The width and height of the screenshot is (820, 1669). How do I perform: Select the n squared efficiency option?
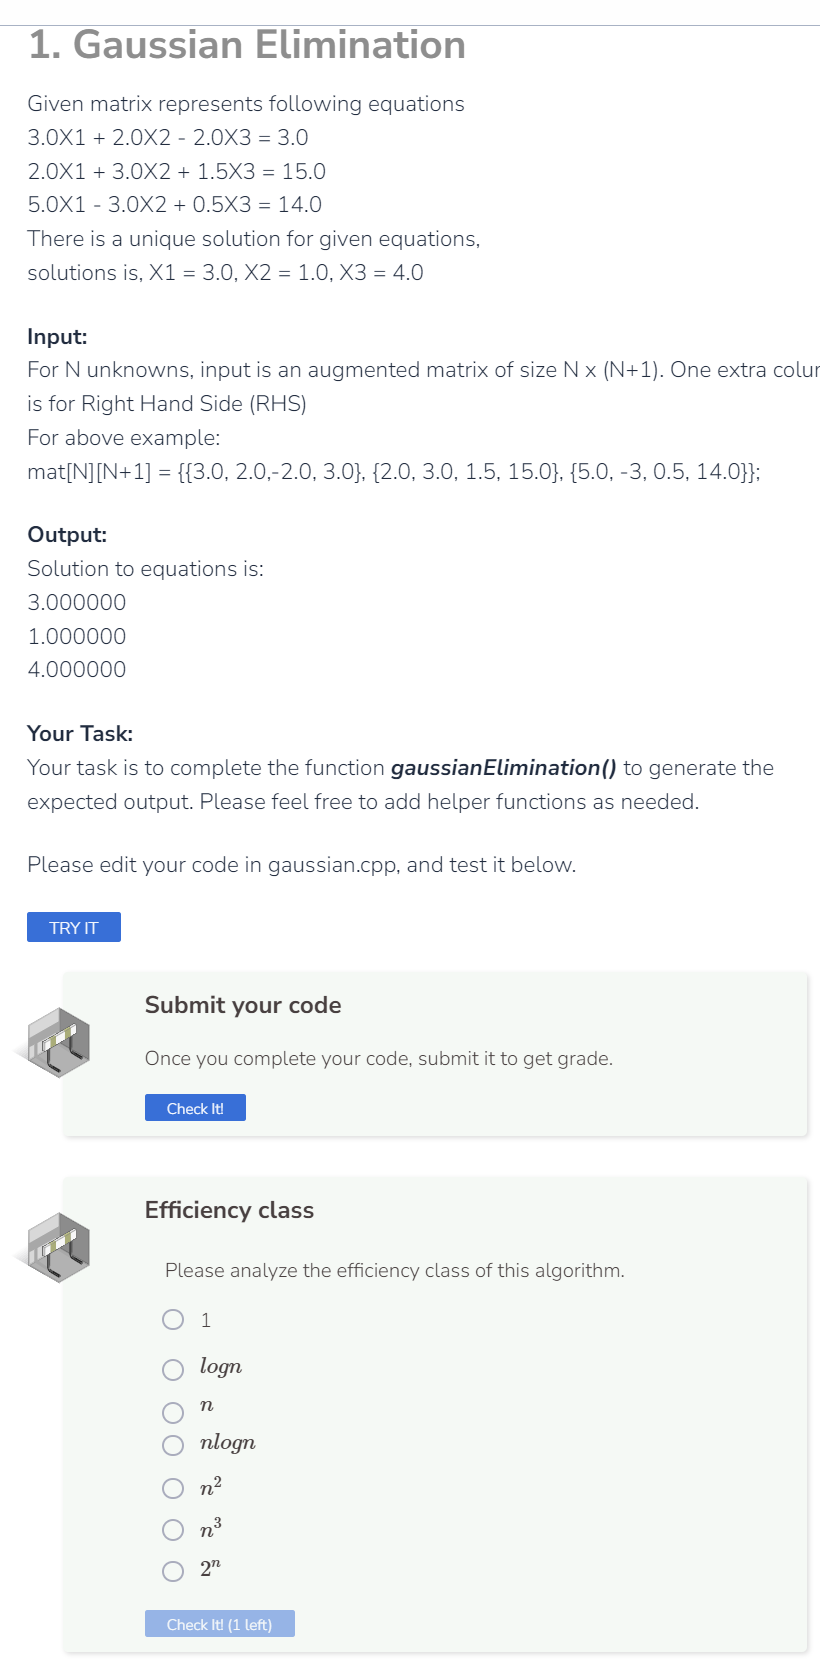pos(172,1488)
